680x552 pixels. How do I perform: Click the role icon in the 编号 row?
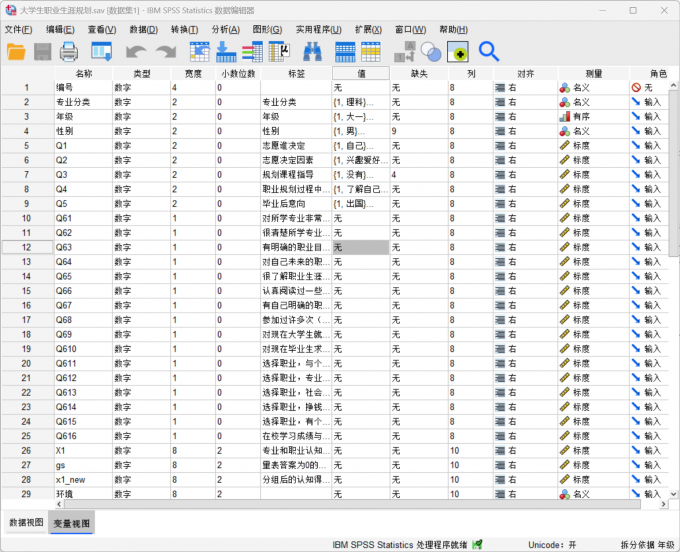point(636,88)
